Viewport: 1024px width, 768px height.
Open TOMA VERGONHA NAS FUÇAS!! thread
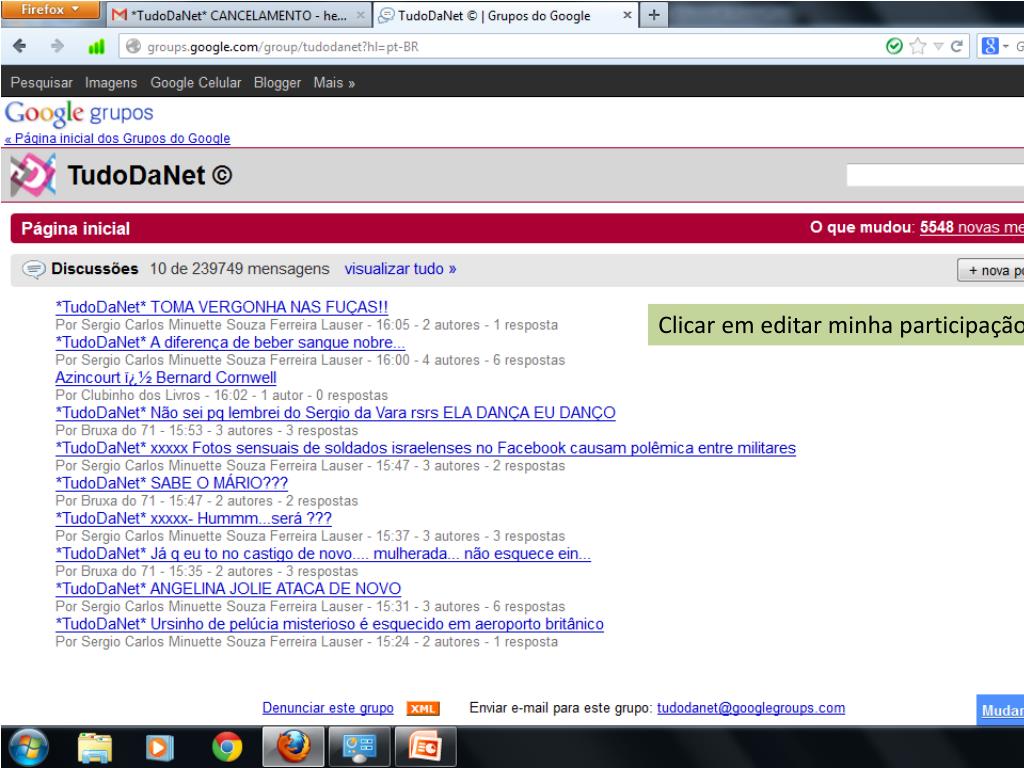(x=221, y=307)
